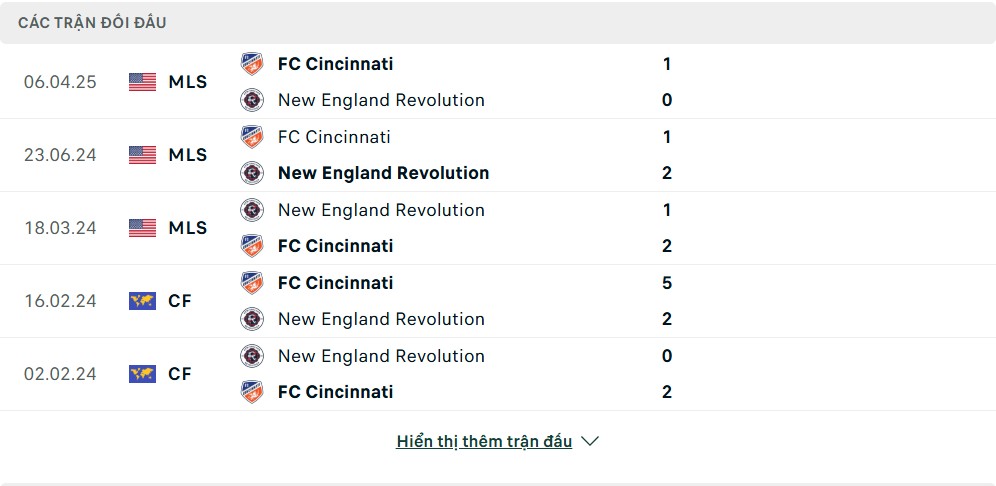Click score 5 in 16.02.24 match
Viewport: 996px width, 486px height.
[x=667, y=283]
